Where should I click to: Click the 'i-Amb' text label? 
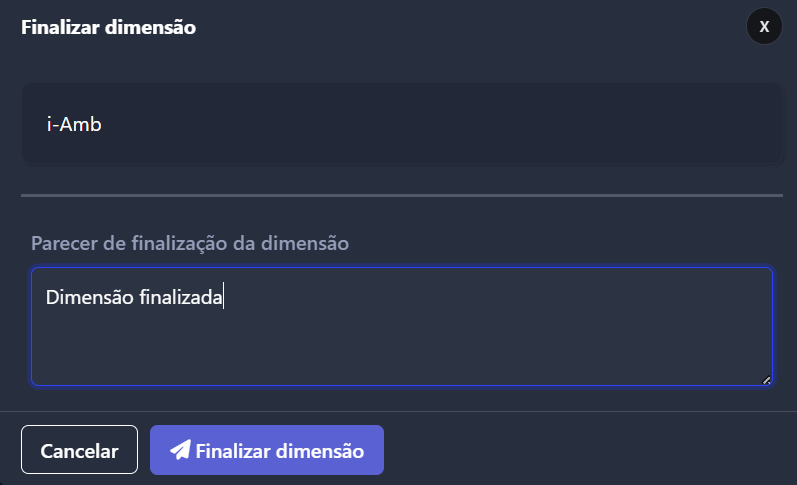tap(74, 124)
